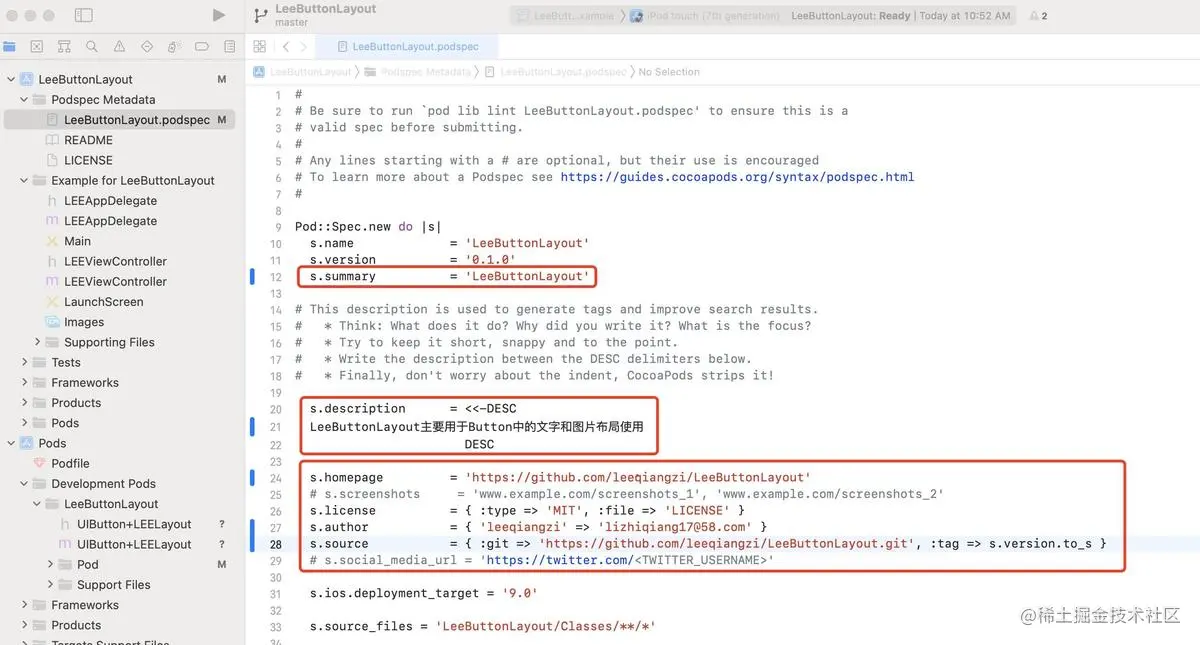Click the LeeButtonLayout.git source URL
This screenshot has height=645, width=1200.
725,544
